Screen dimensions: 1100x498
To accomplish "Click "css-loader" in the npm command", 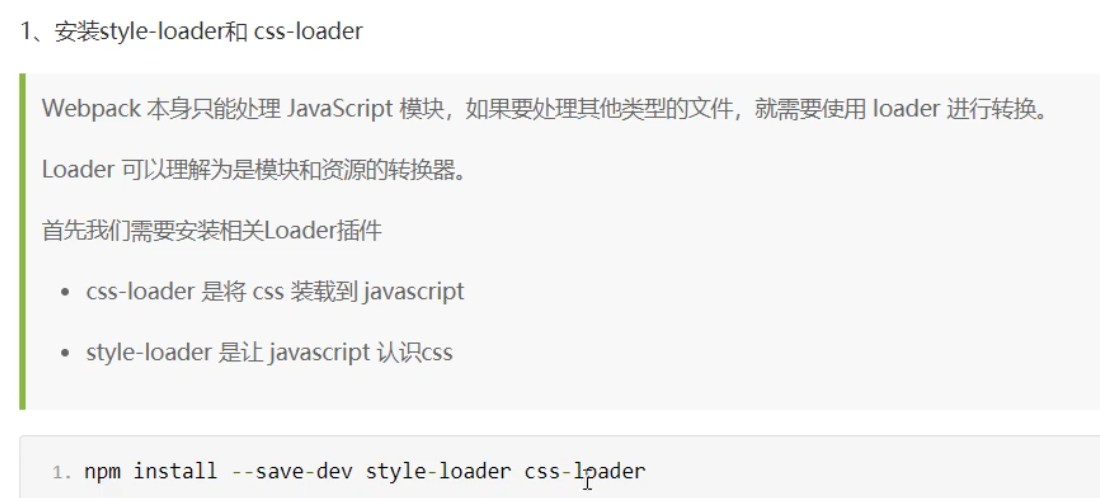I will [585, 470].
